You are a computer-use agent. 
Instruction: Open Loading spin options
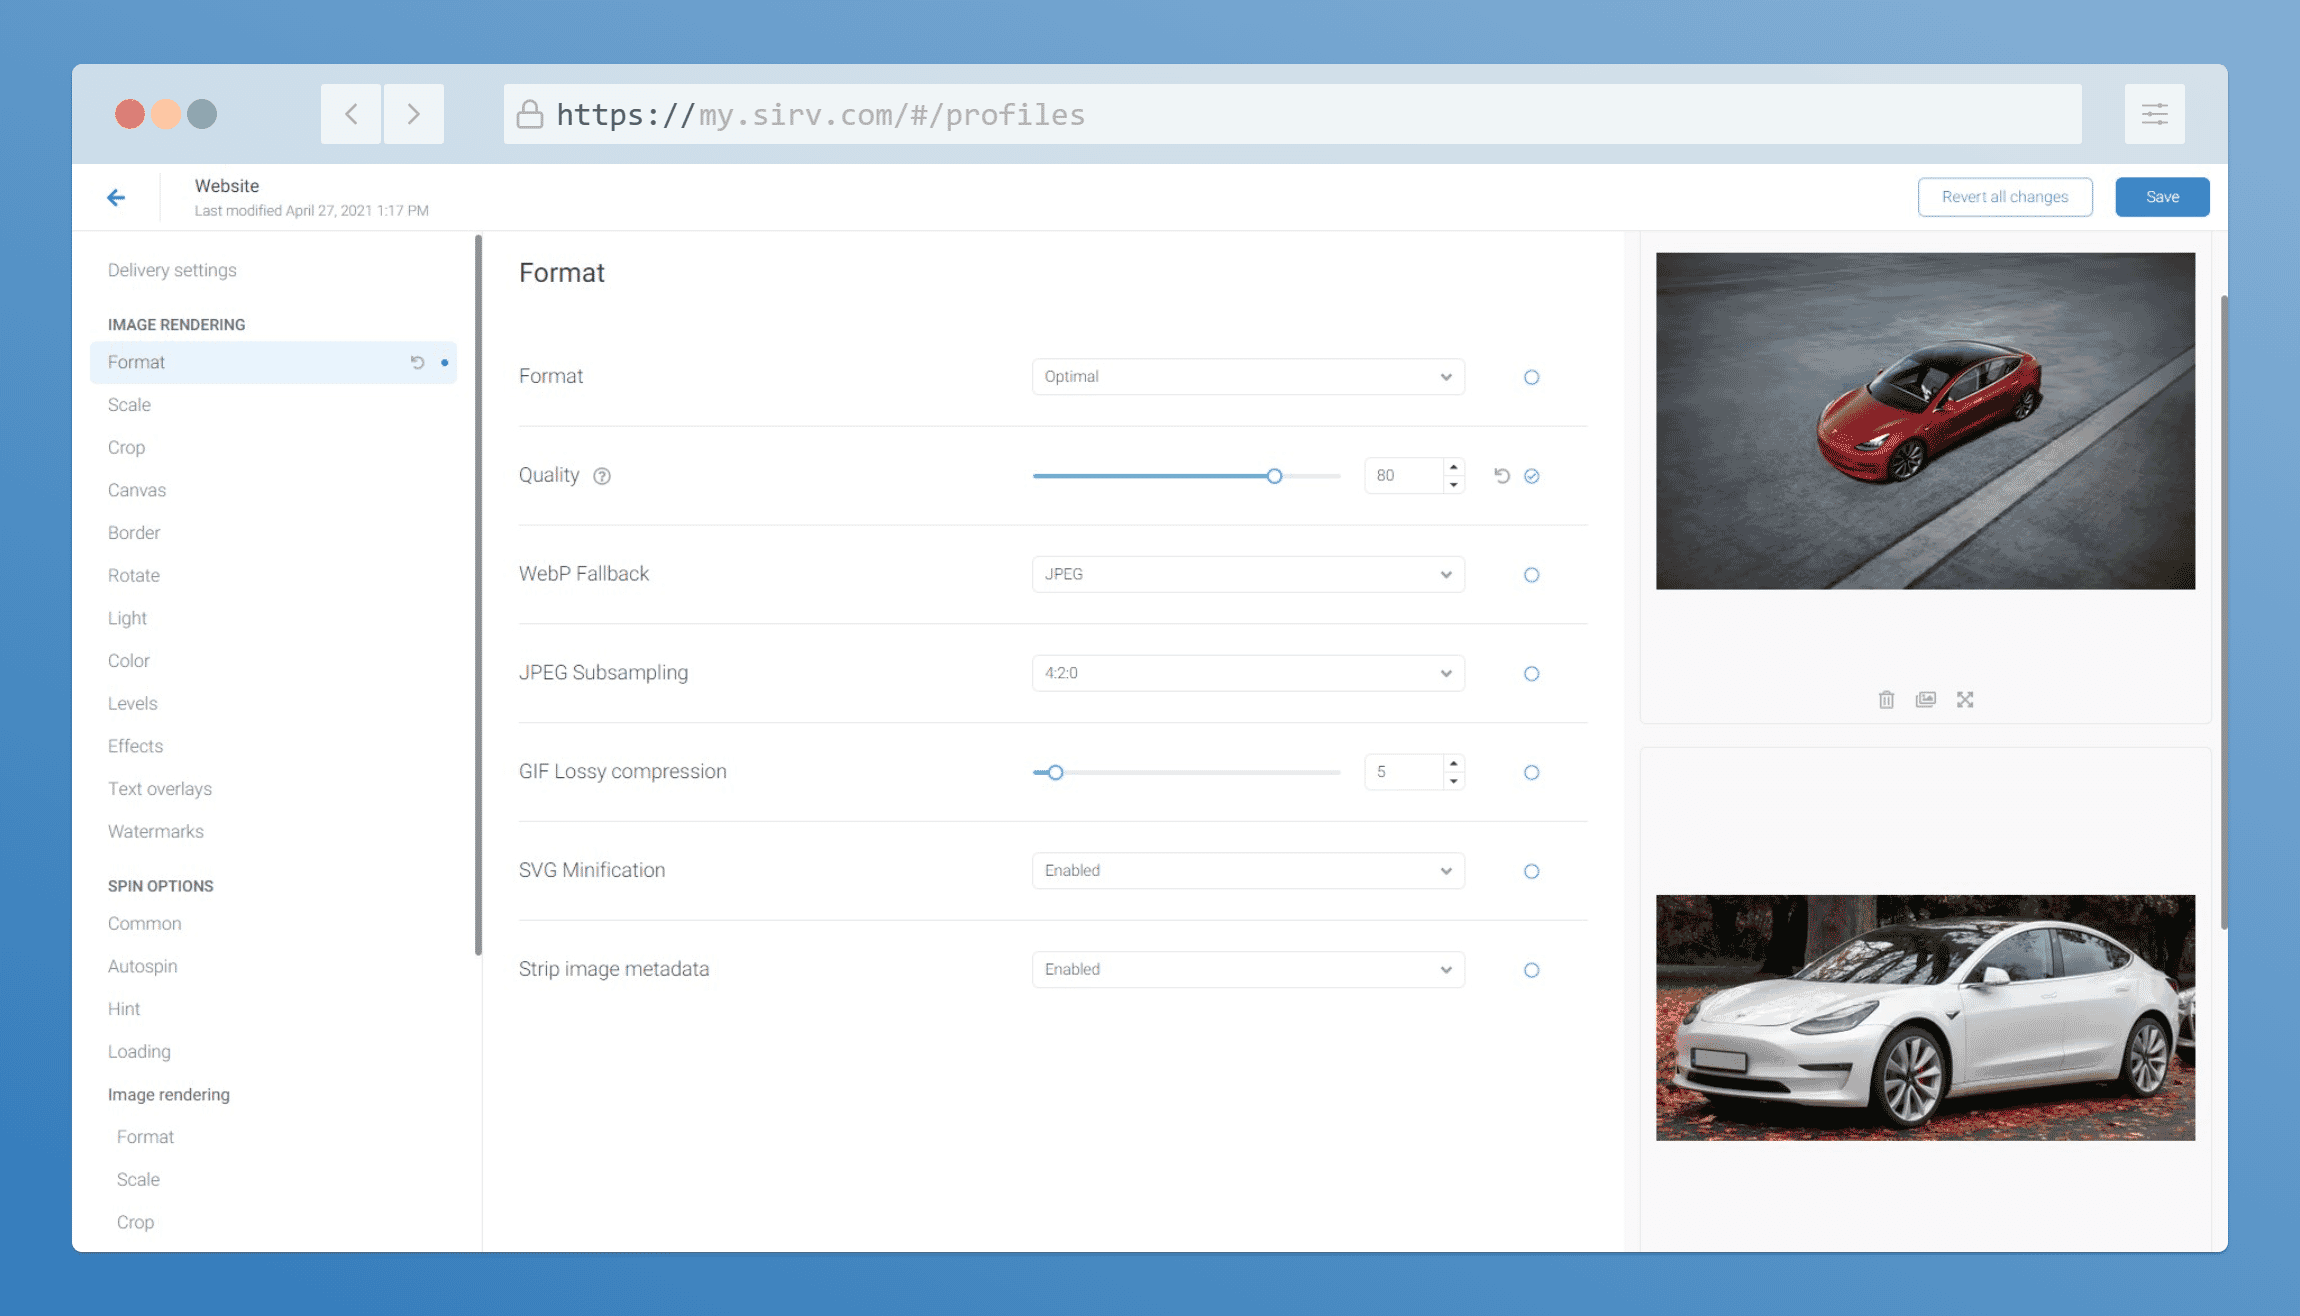coord(139,1052)
